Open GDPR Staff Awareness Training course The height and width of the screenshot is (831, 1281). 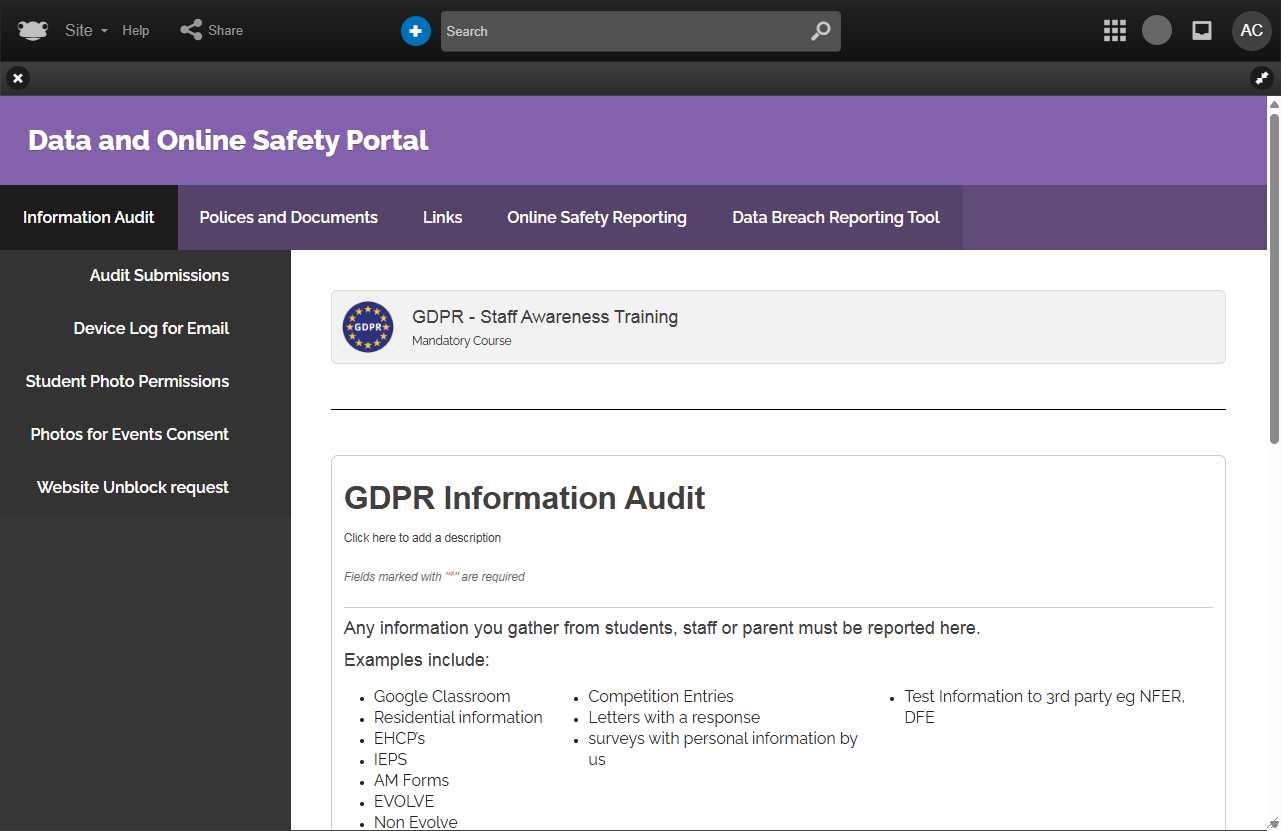pyautogui.click(x=545, y=317)
